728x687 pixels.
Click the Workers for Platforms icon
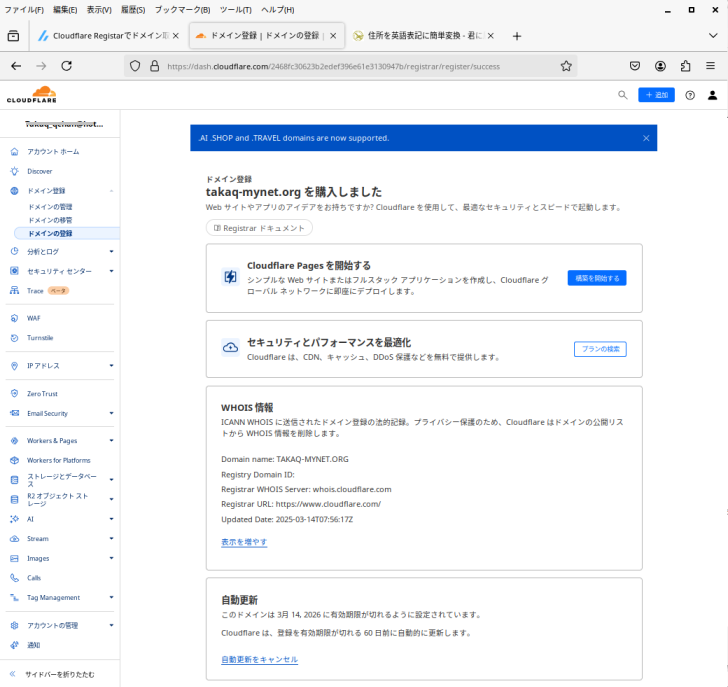point(14,460)
